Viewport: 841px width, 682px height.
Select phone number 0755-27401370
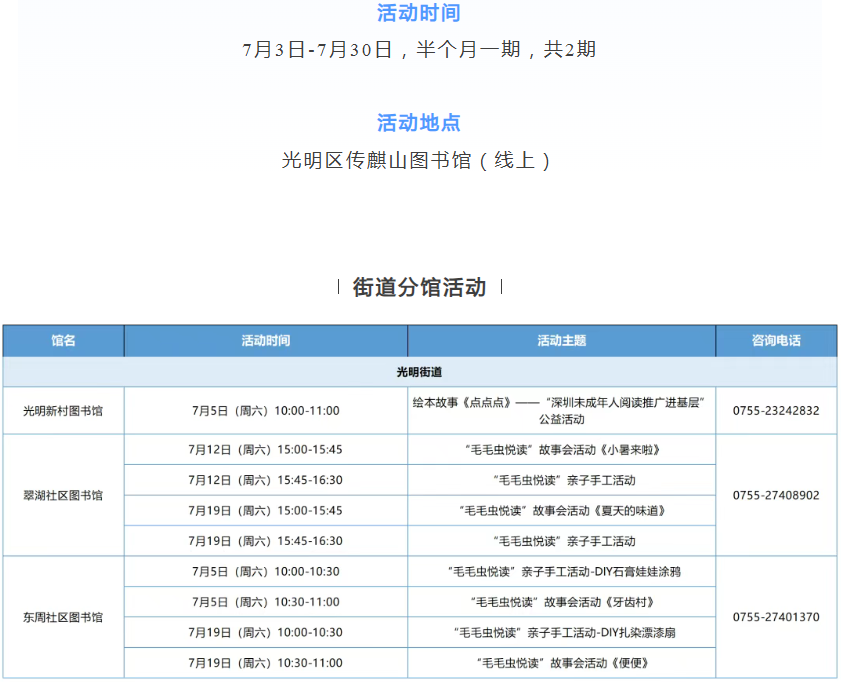(776, 617)
